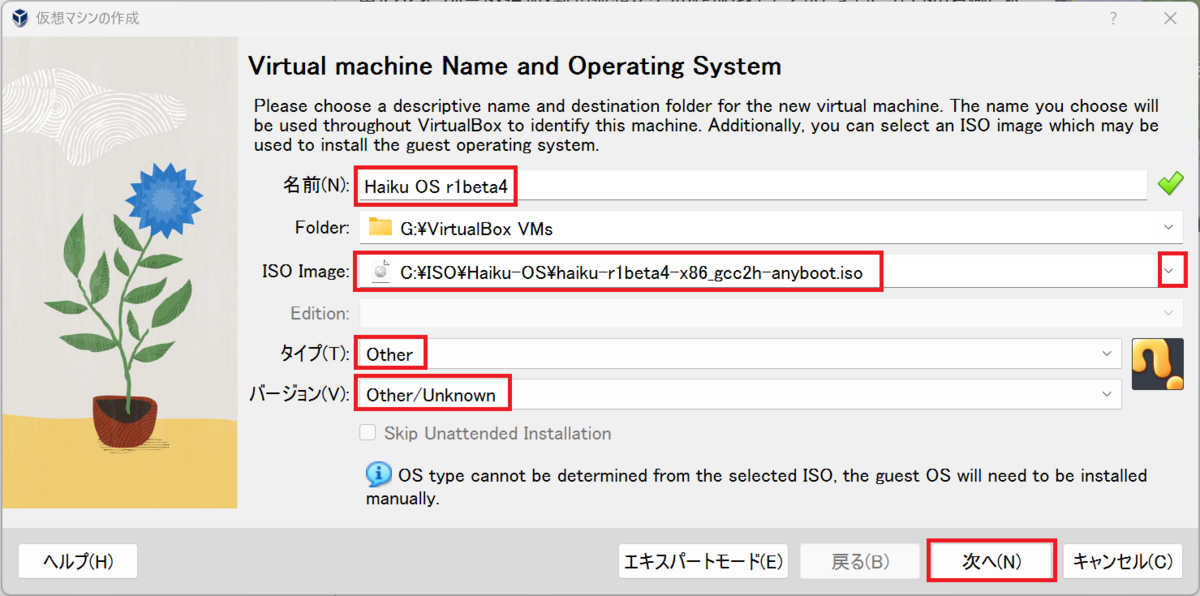Click the ISO path haiku-r1beta4 anyboot.iso
This screenshot has width=1200, height=596.
(x=631, y=271)
